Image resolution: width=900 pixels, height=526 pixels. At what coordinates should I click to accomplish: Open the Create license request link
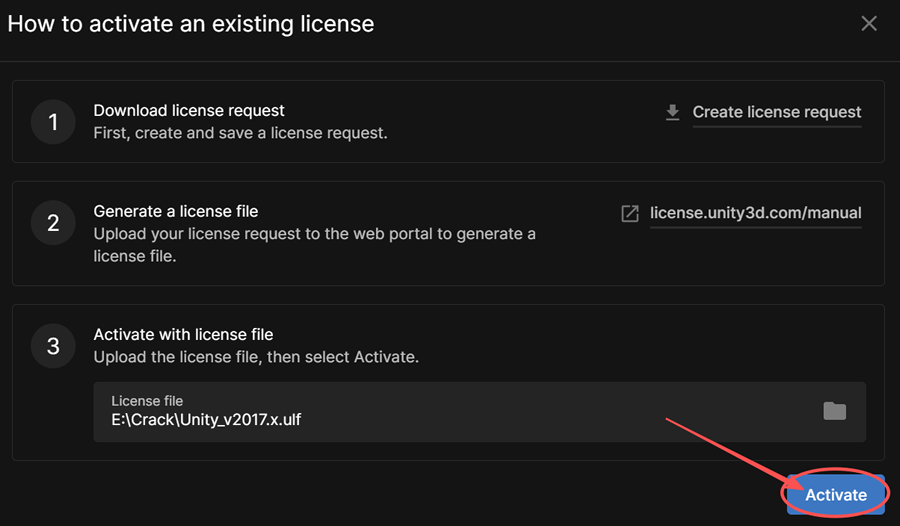(x=777, y=112)
